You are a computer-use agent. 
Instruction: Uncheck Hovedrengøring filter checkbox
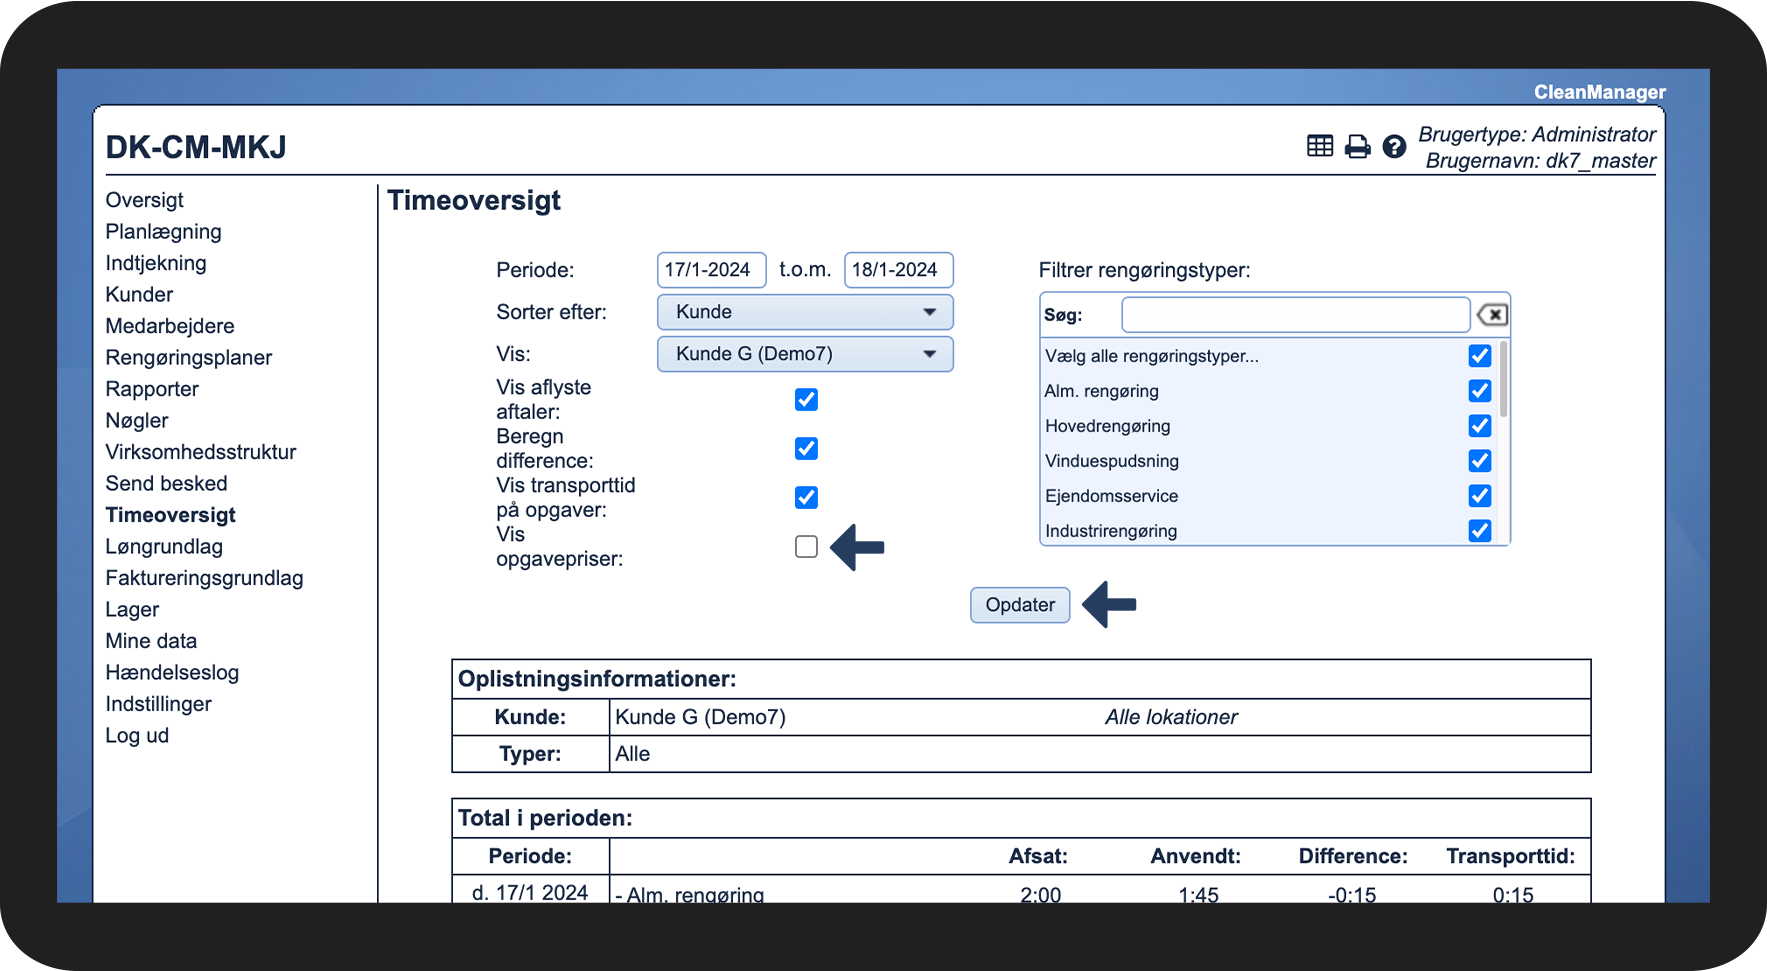click(1479, 426)
